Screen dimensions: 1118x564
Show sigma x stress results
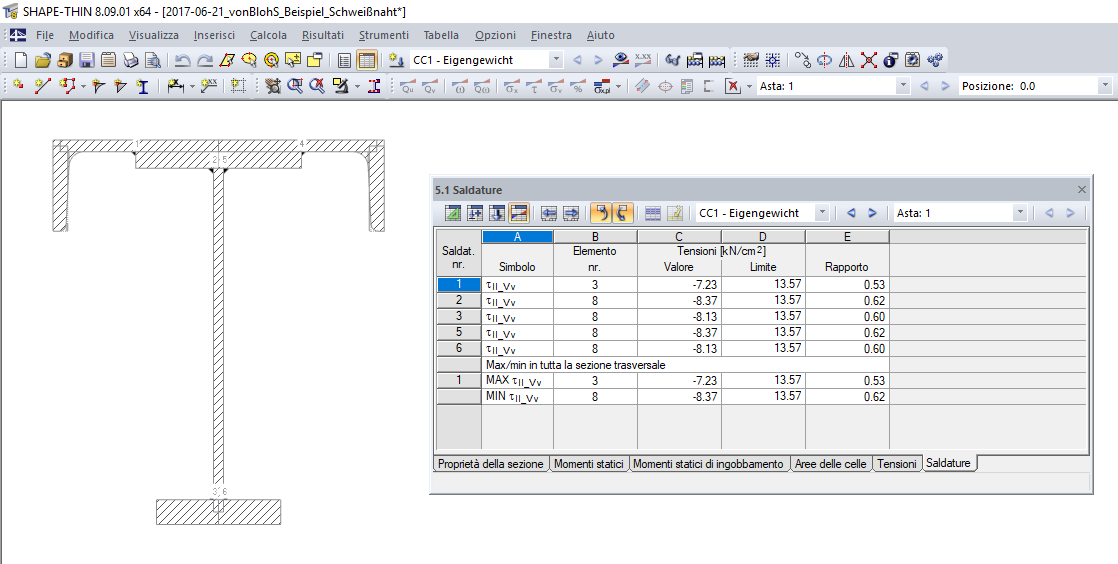(511, 86)
